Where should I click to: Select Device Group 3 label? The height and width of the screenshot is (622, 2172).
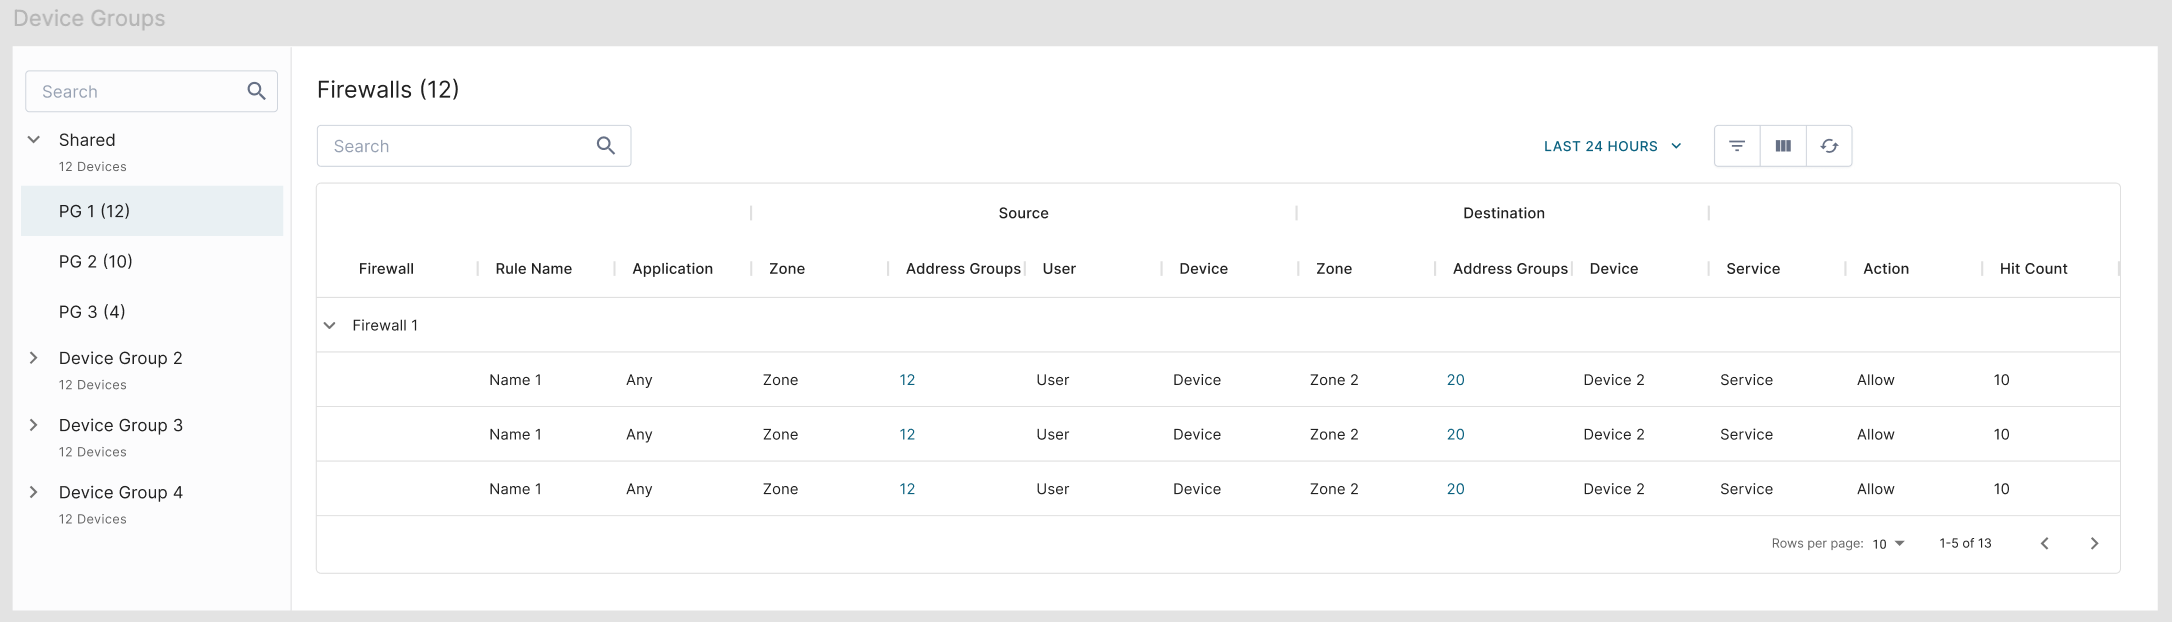[121, 425]
